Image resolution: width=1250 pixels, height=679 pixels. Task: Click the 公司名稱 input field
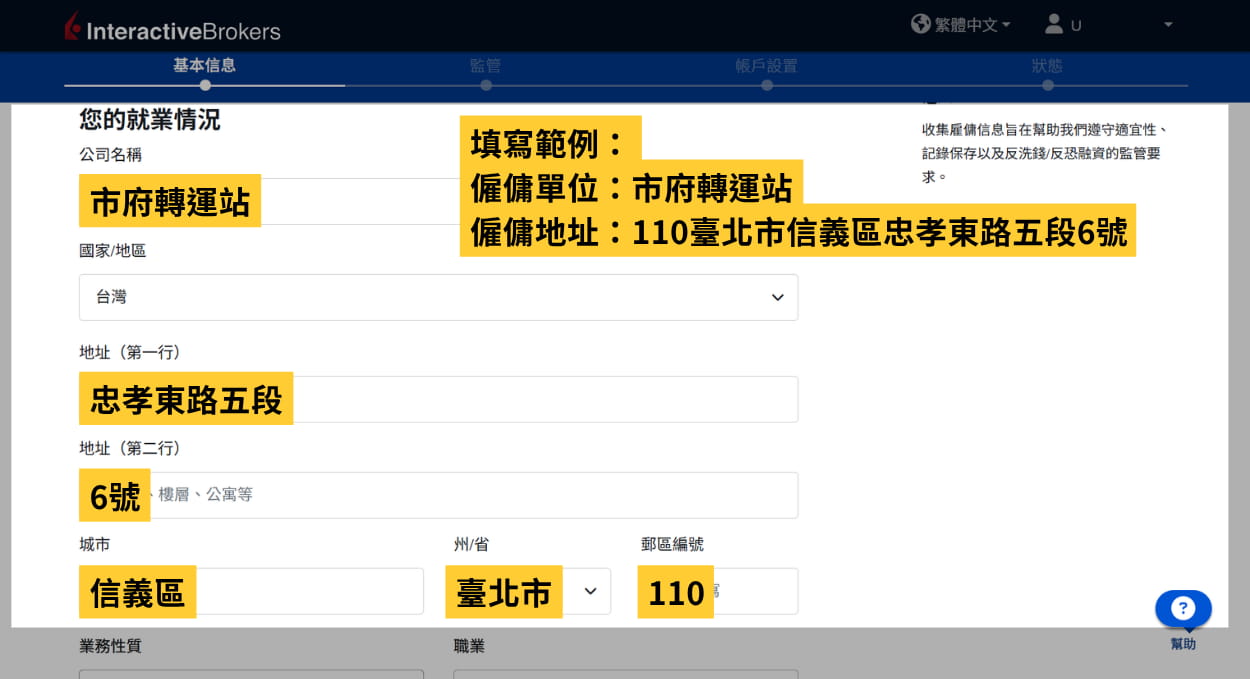pos(438,201)
